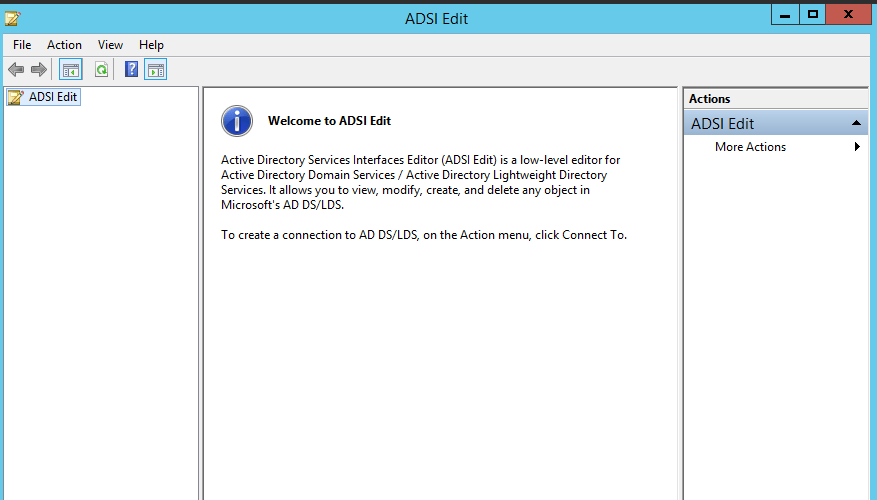Screen dimensions: 877x500
Task: Click the Refresh toolbar icon
Action: click(x=101, y=70)
